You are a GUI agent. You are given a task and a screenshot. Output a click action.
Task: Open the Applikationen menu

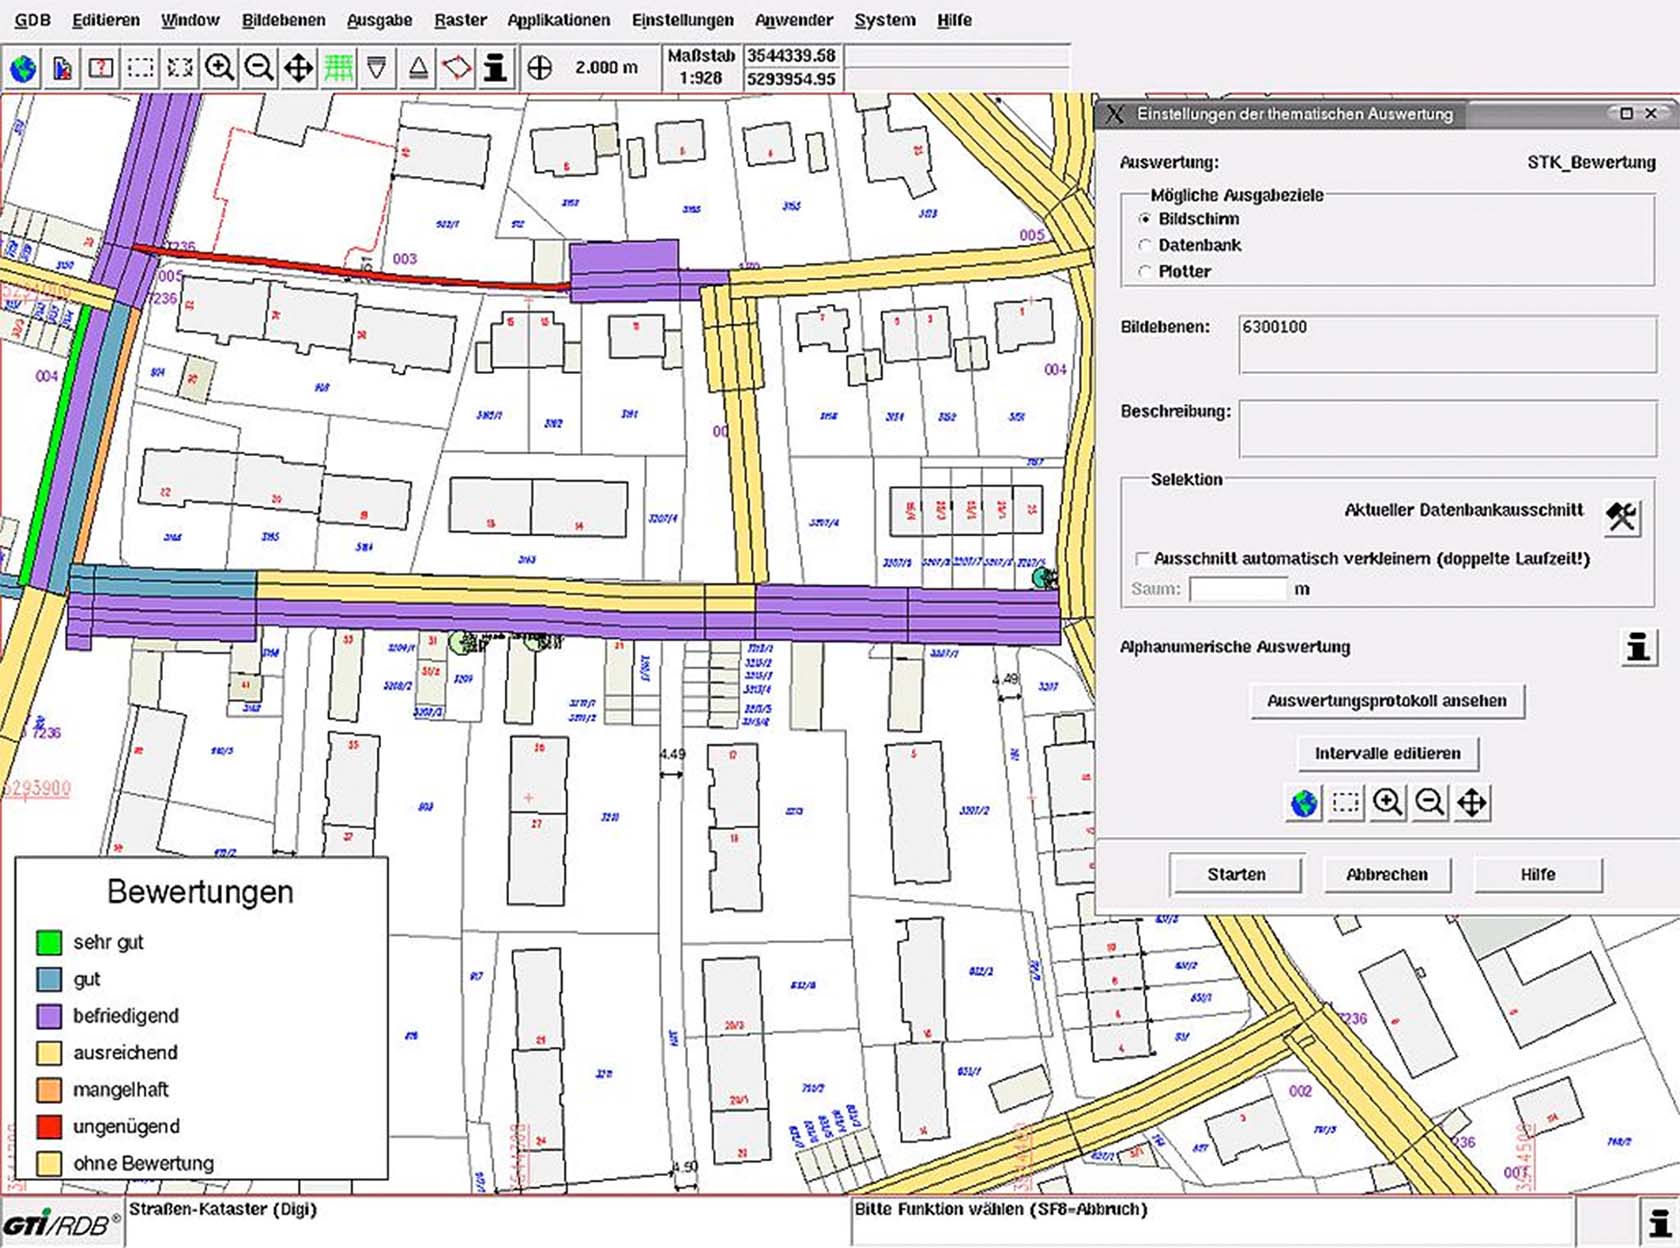(x=559, y=19)
